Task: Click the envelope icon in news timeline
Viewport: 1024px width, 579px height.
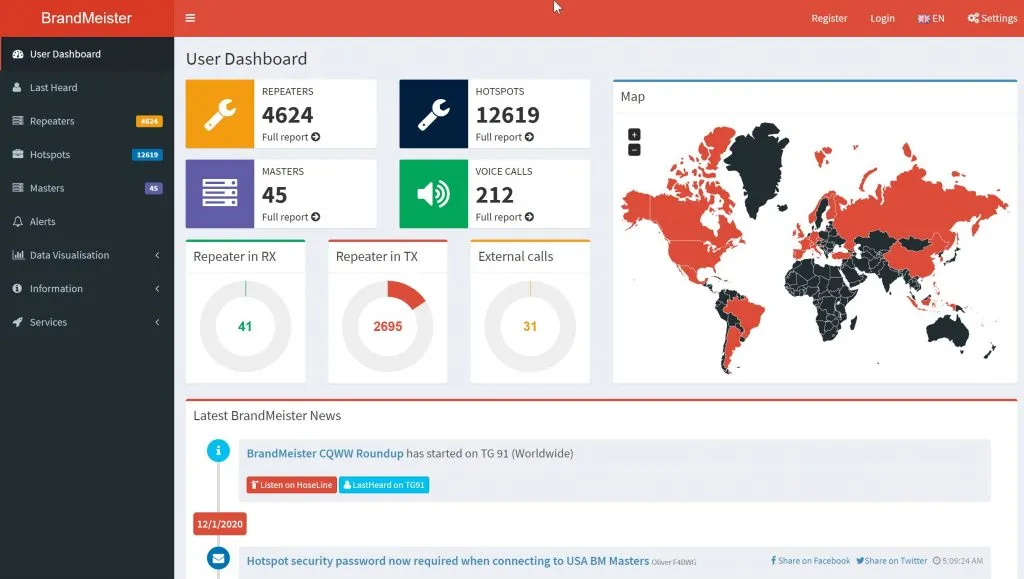Action: pyautogui.click(x=218, y=558)
